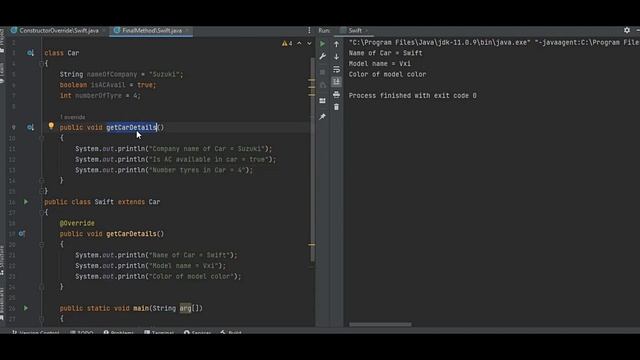Open Run panel settings gear icon
The width and height of the screenshot is (640, 360).
click(627, 30)
